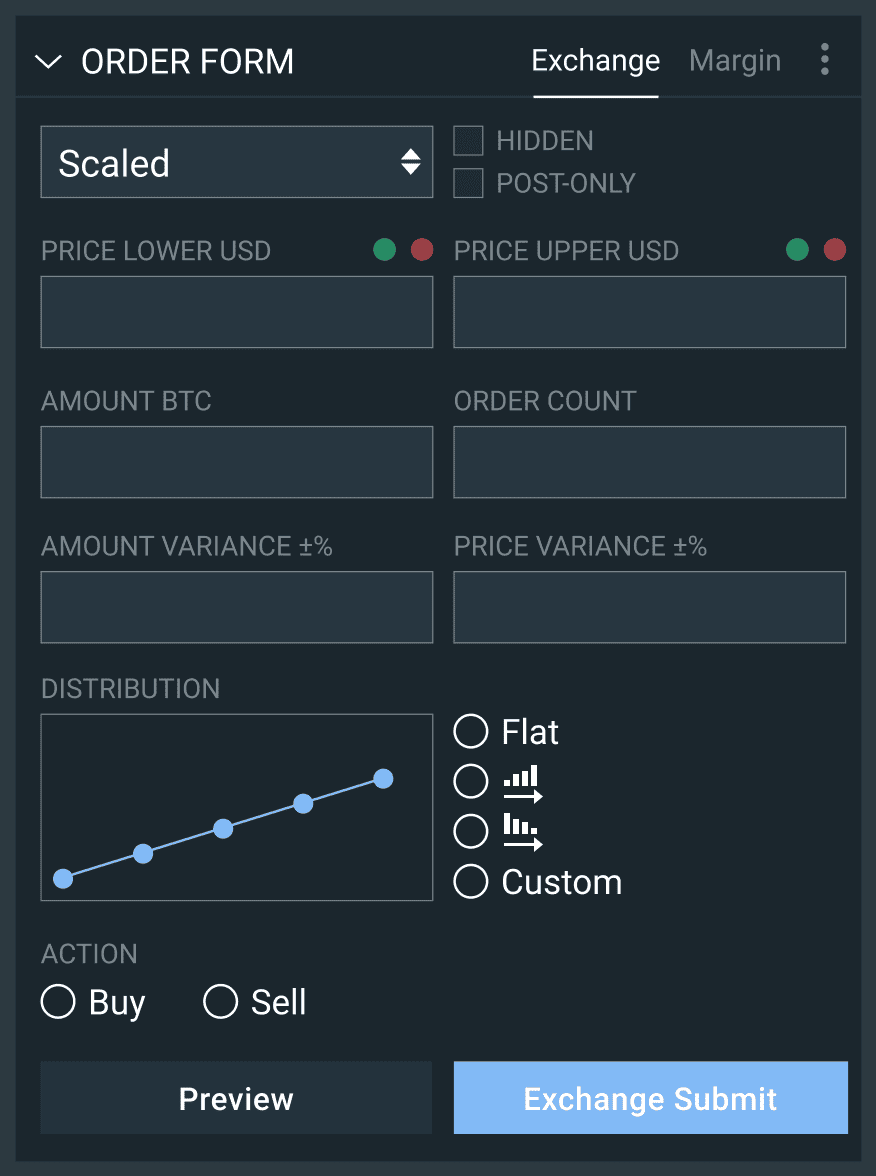This screenshot has height=1176, width=876.
Task: Switch to the Margin tab
Action: coord(735,61)
